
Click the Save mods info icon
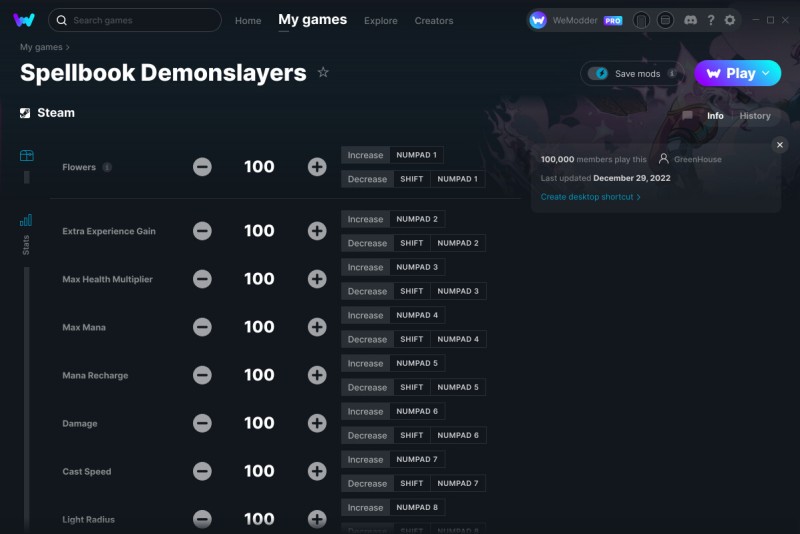[672, 73]
